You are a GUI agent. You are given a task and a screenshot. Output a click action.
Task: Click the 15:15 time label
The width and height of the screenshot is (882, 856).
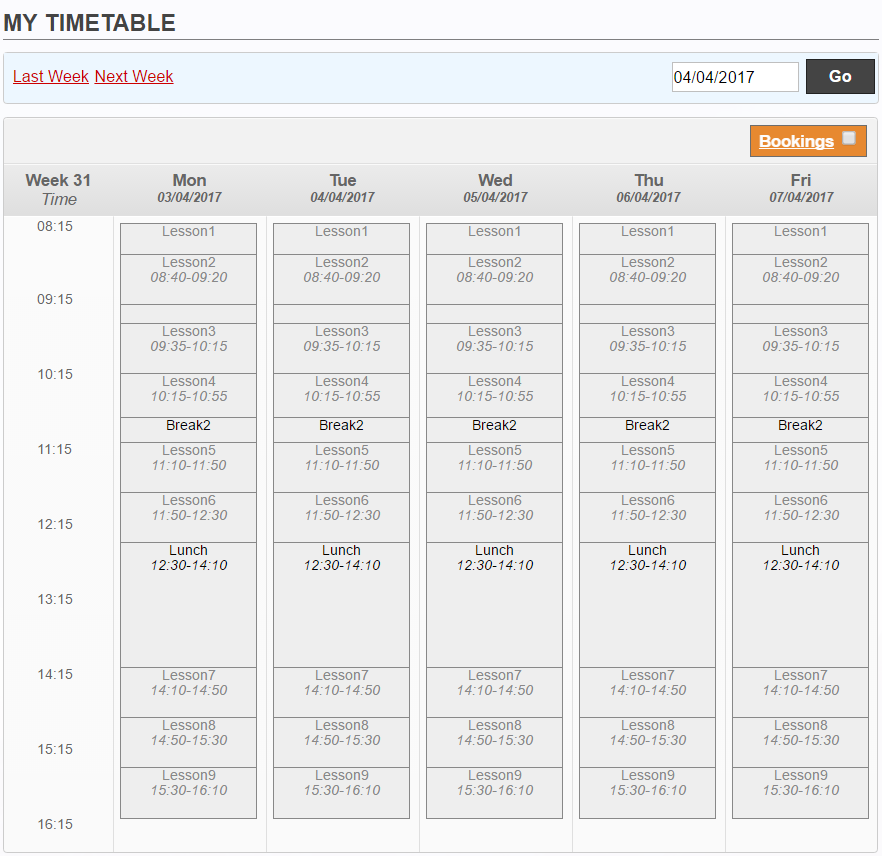point(55,749)
